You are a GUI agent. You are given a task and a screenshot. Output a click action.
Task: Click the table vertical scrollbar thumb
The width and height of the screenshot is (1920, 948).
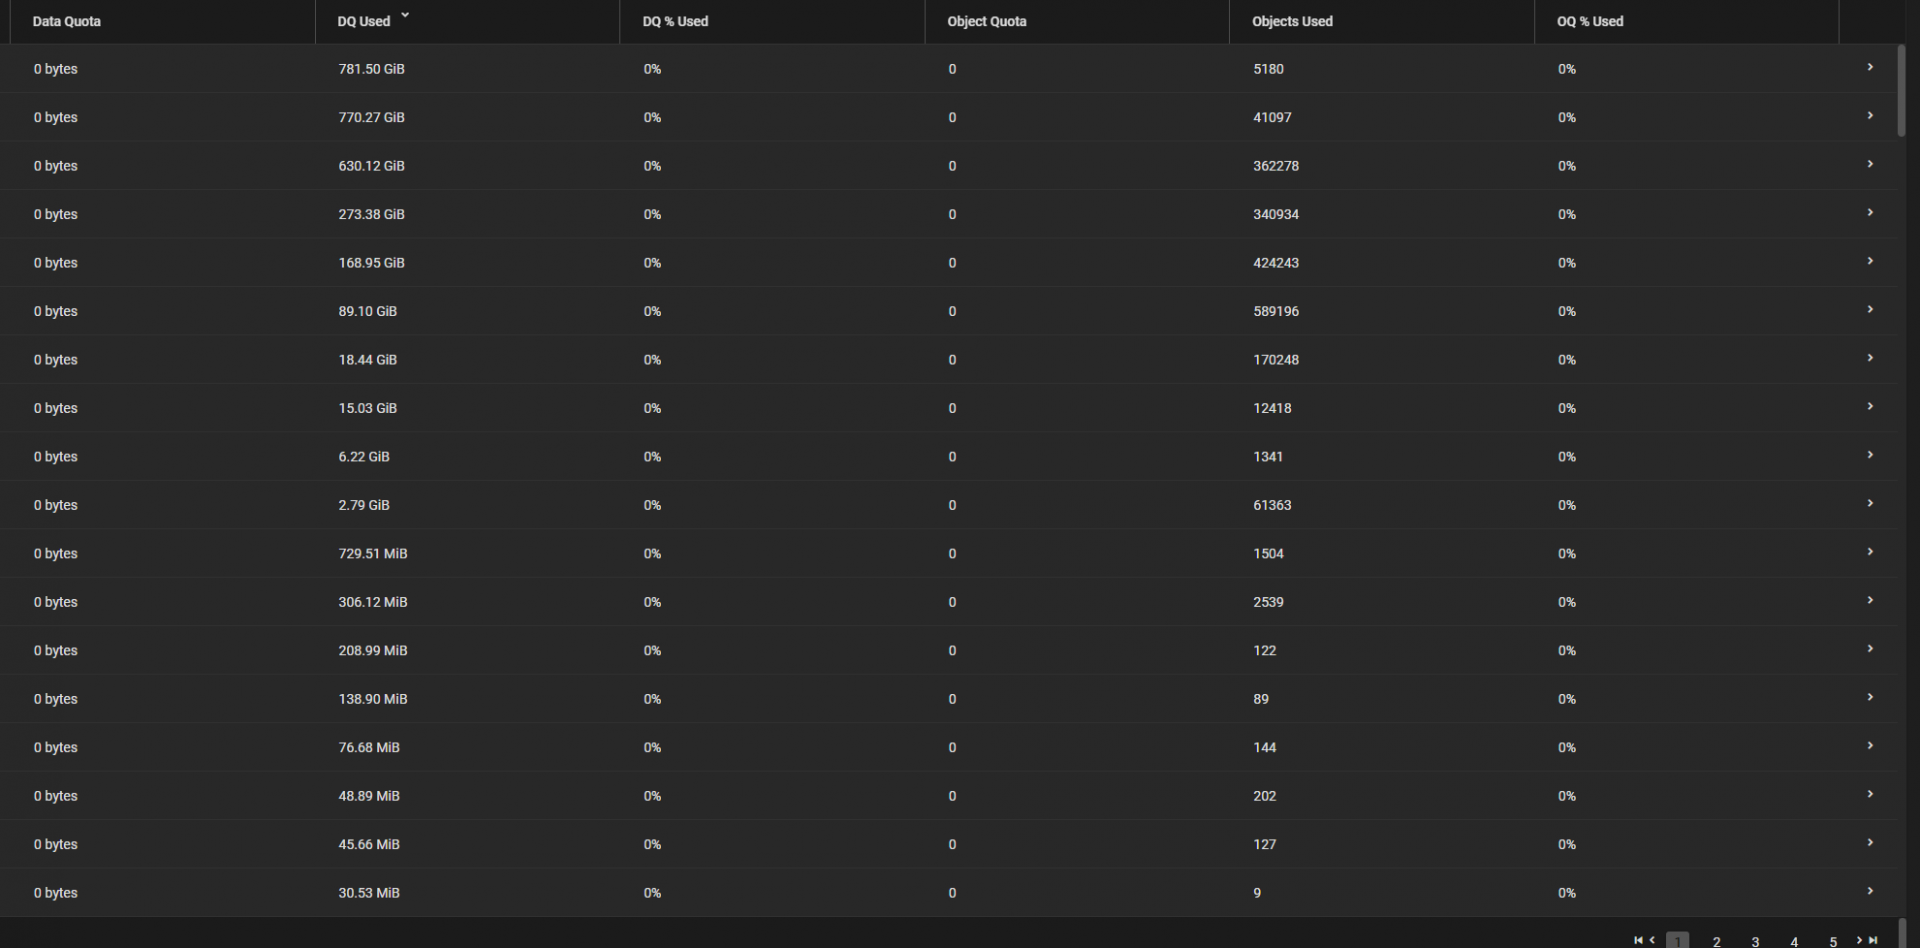coord(1901,90)
